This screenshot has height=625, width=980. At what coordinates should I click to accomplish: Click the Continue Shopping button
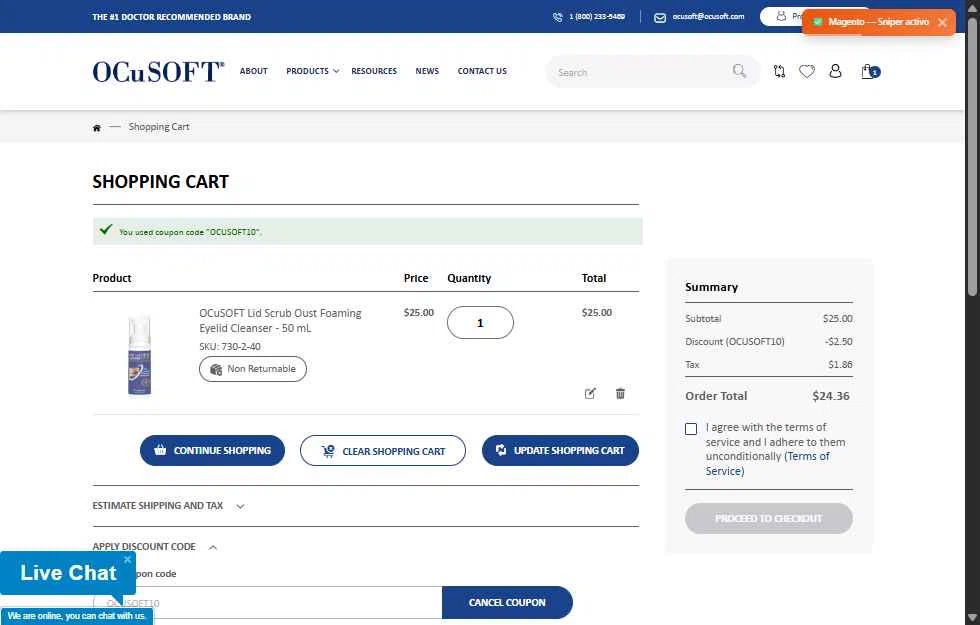pyautogui.click(x=212, y=451)
